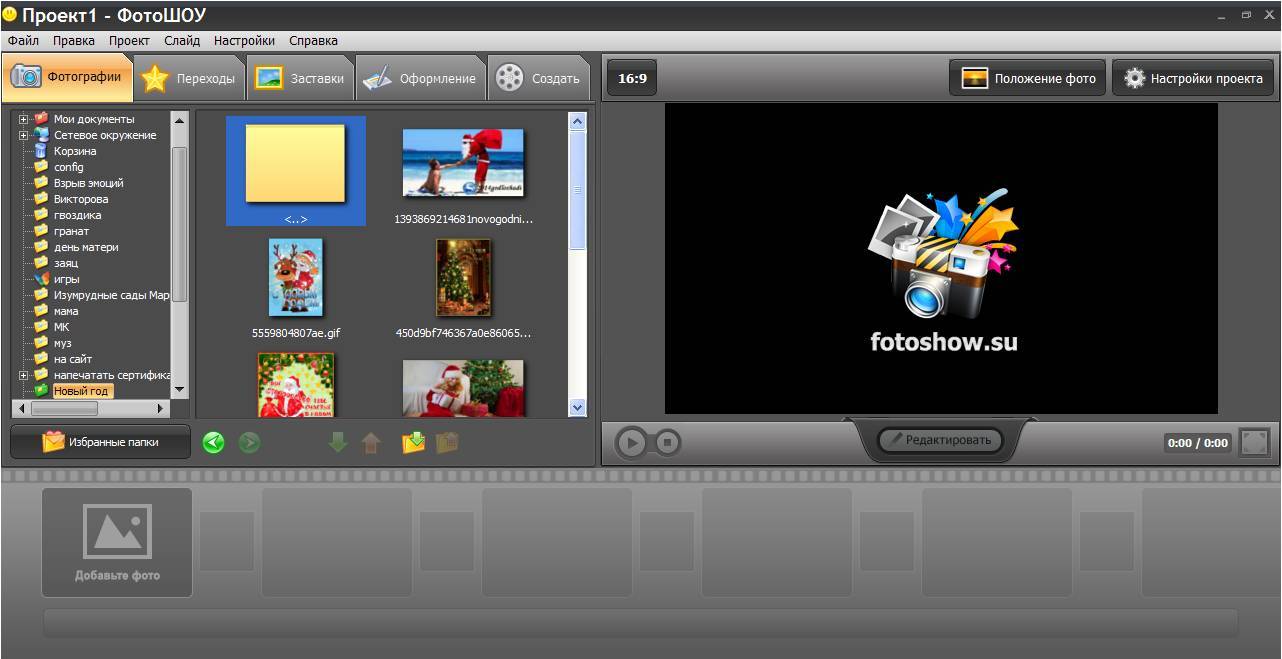This screenshot has width=1282, height=659.
Task: Click the grayed folder icon beside add folder
Action: (447, 442)
